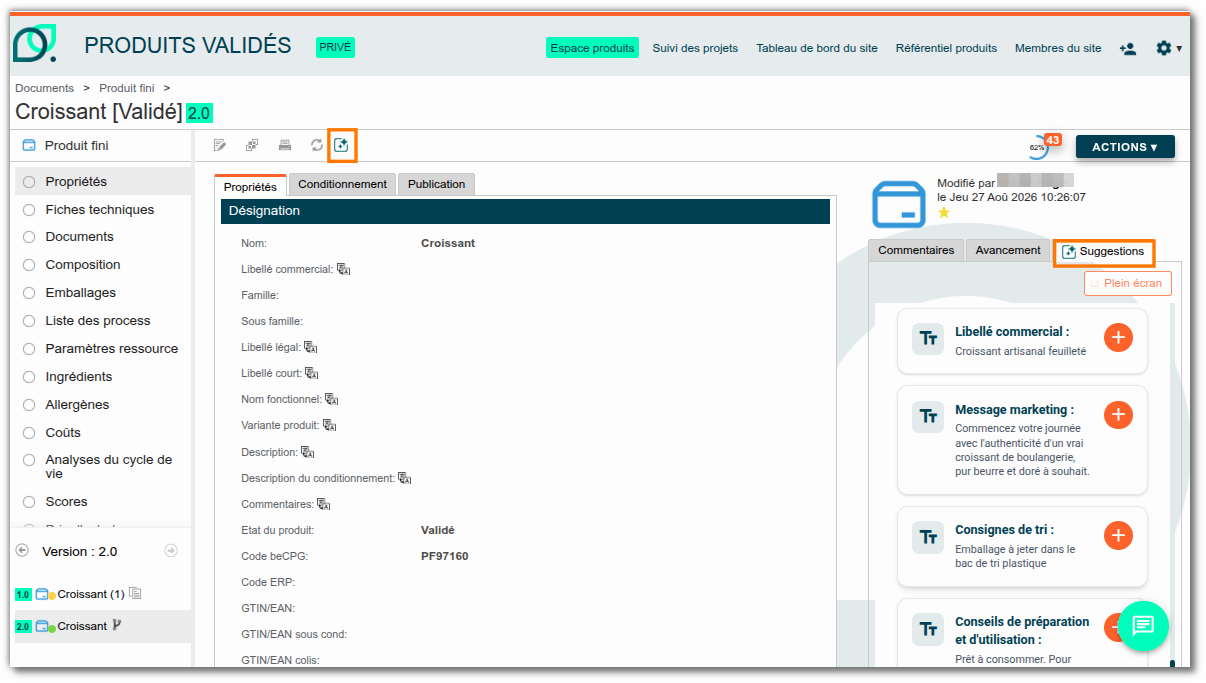Open Référentiel produits in the top menu

[x=946, y=48]
